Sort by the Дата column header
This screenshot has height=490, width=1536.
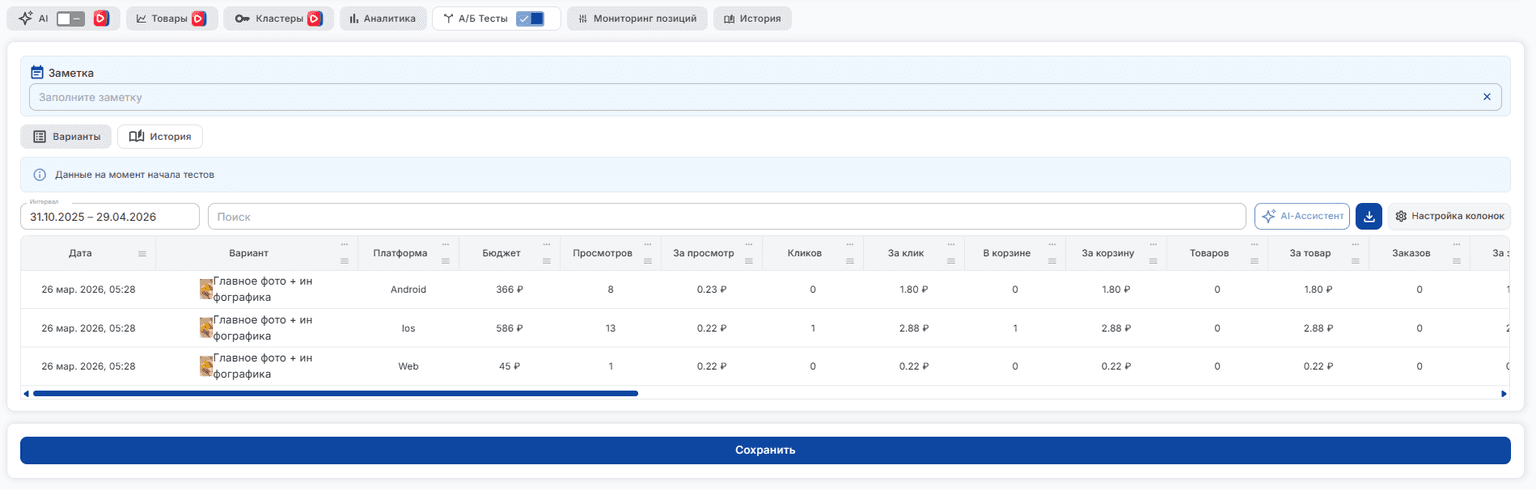[x=80, y=254]
